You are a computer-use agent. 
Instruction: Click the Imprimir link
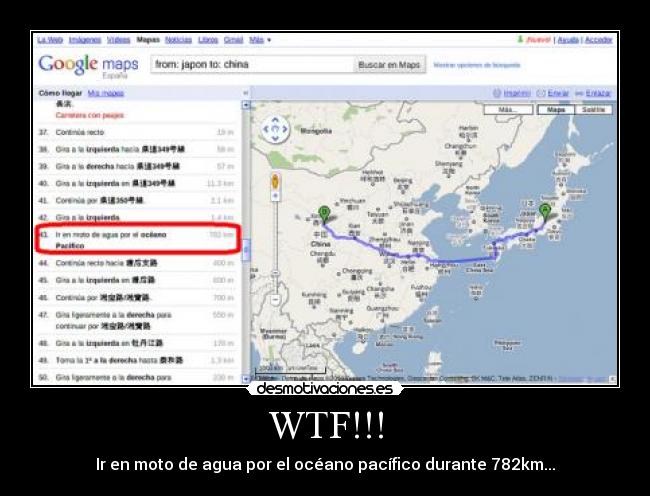(517, 93)
